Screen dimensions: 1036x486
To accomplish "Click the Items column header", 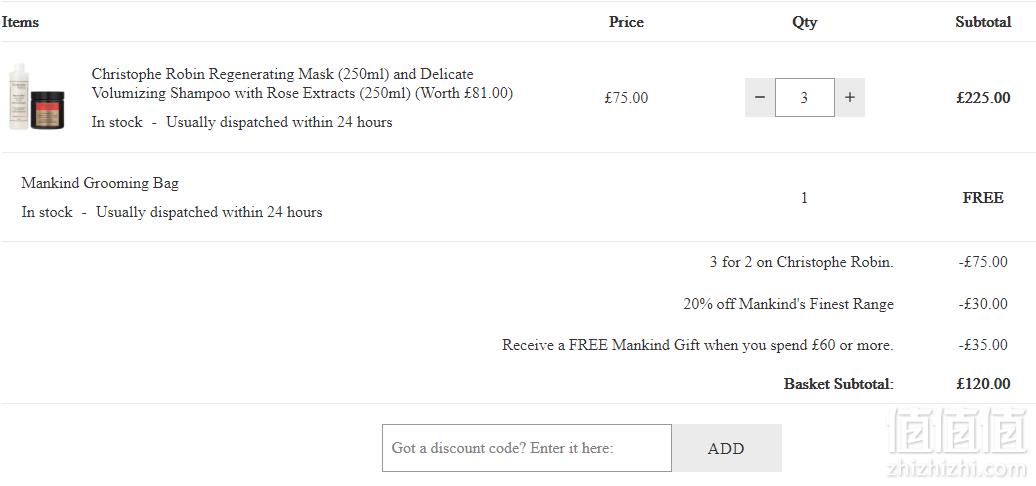I will 20,22.
